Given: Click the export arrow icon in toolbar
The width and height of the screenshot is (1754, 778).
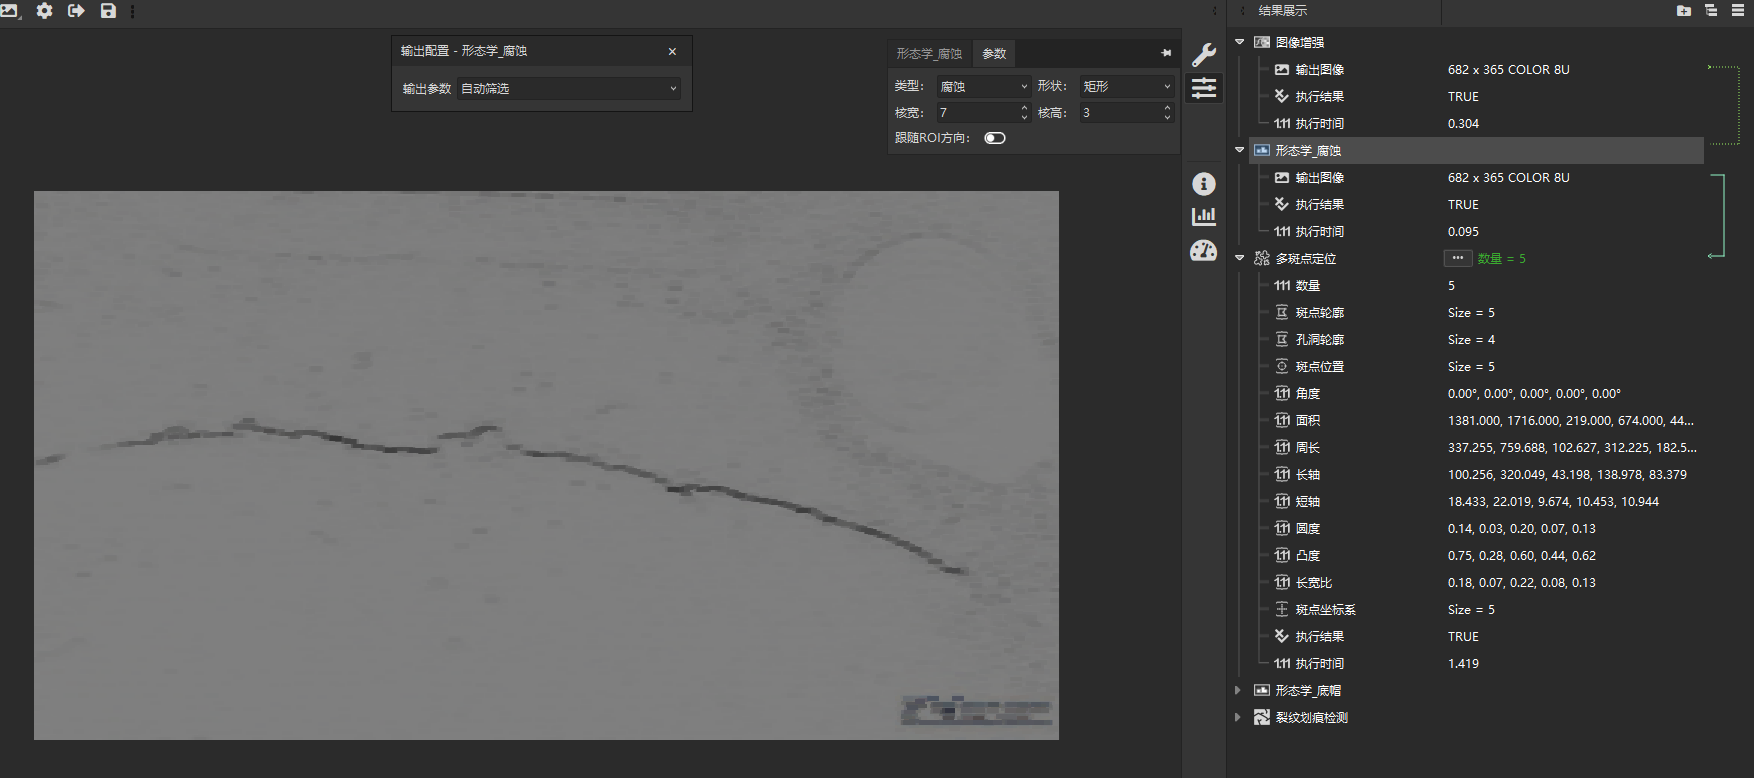Looking at the screenshot, I should (76, 11).
